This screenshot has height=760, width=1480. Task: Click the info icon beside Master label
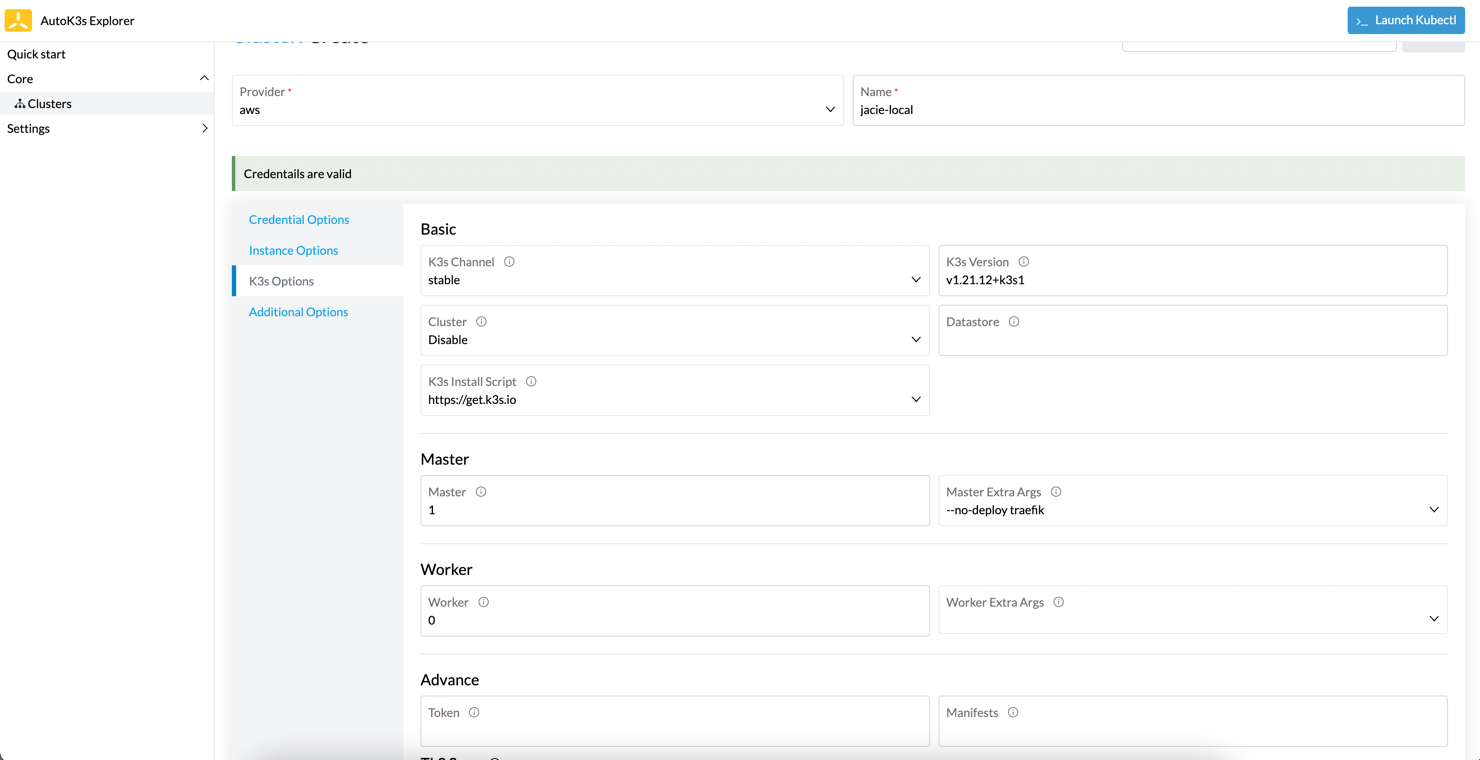tap(481, 492)
